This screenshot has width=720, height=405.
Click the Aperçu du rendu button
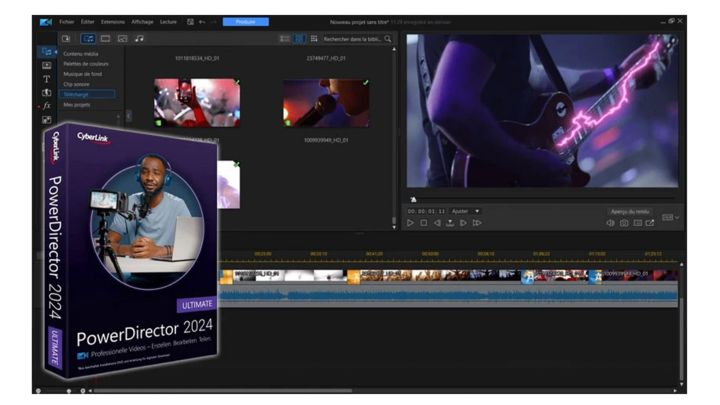630,211
